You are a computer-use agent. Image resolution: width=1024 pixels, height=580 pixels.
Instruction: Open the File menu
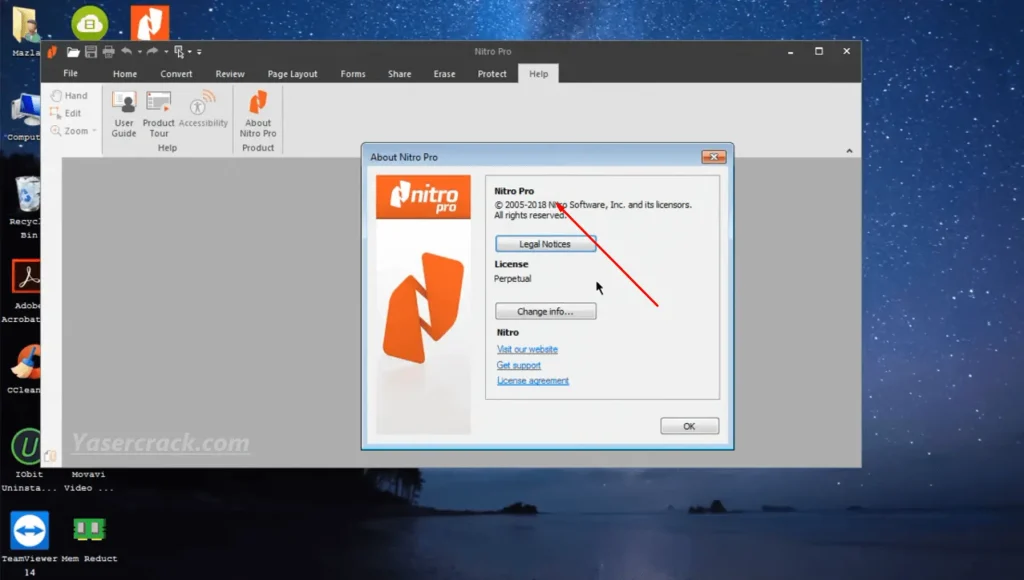click(x=71, y=74)
